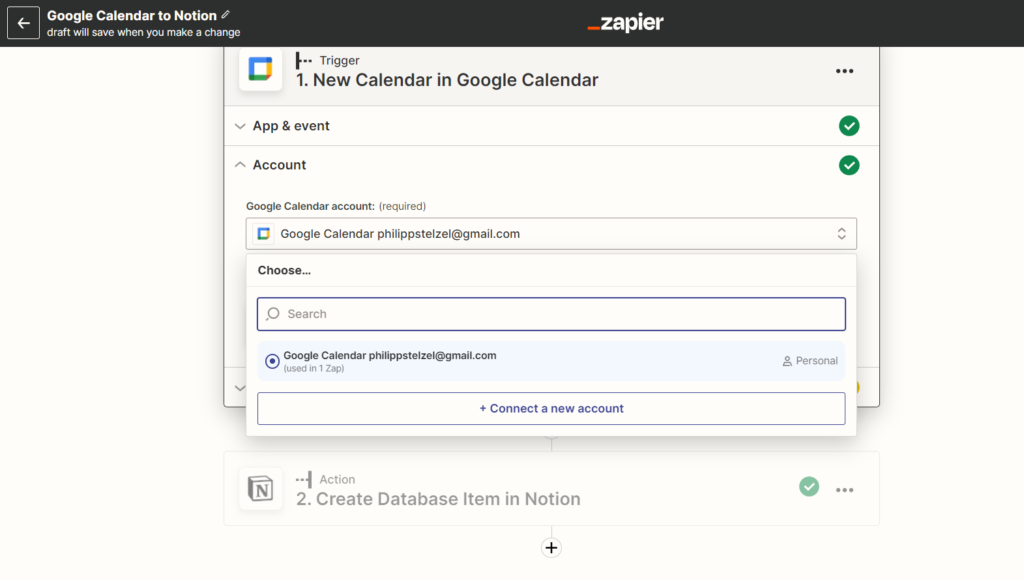
Task: Open the trigger step three-dot menu
Action: [x=844, y=71]
